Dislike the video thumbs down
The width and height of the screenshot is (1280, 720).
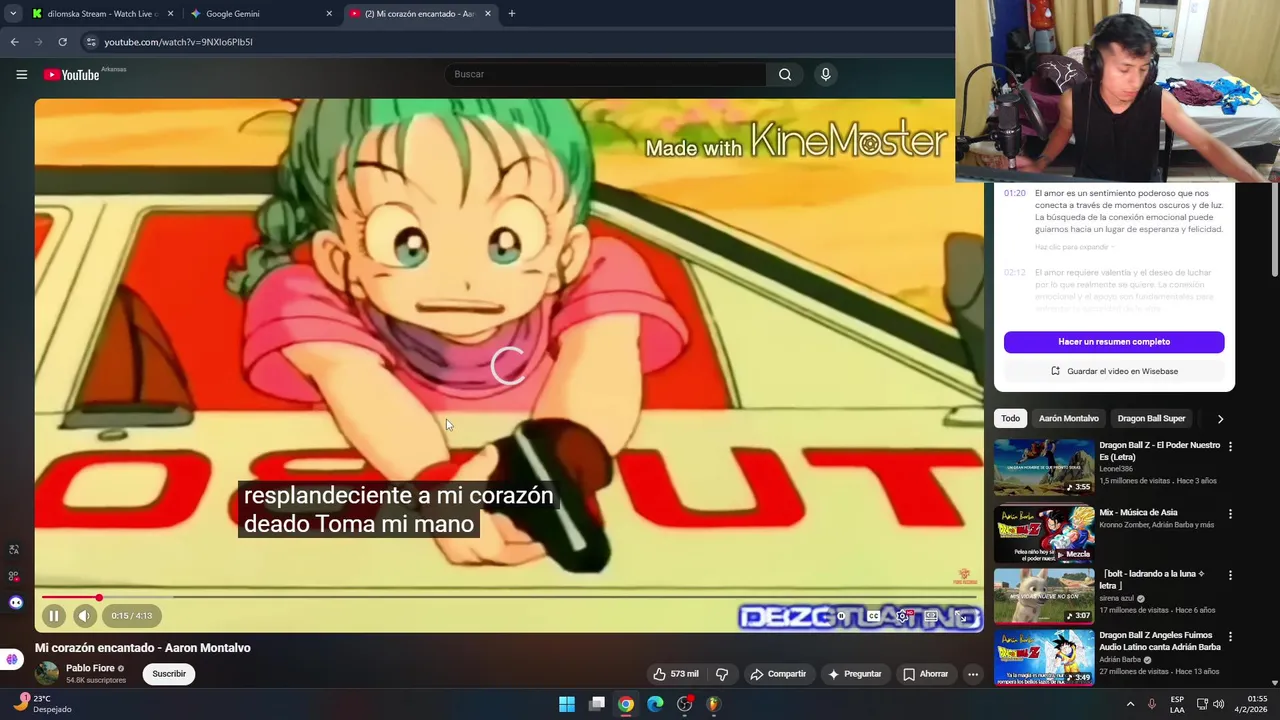tap(722, 674)
